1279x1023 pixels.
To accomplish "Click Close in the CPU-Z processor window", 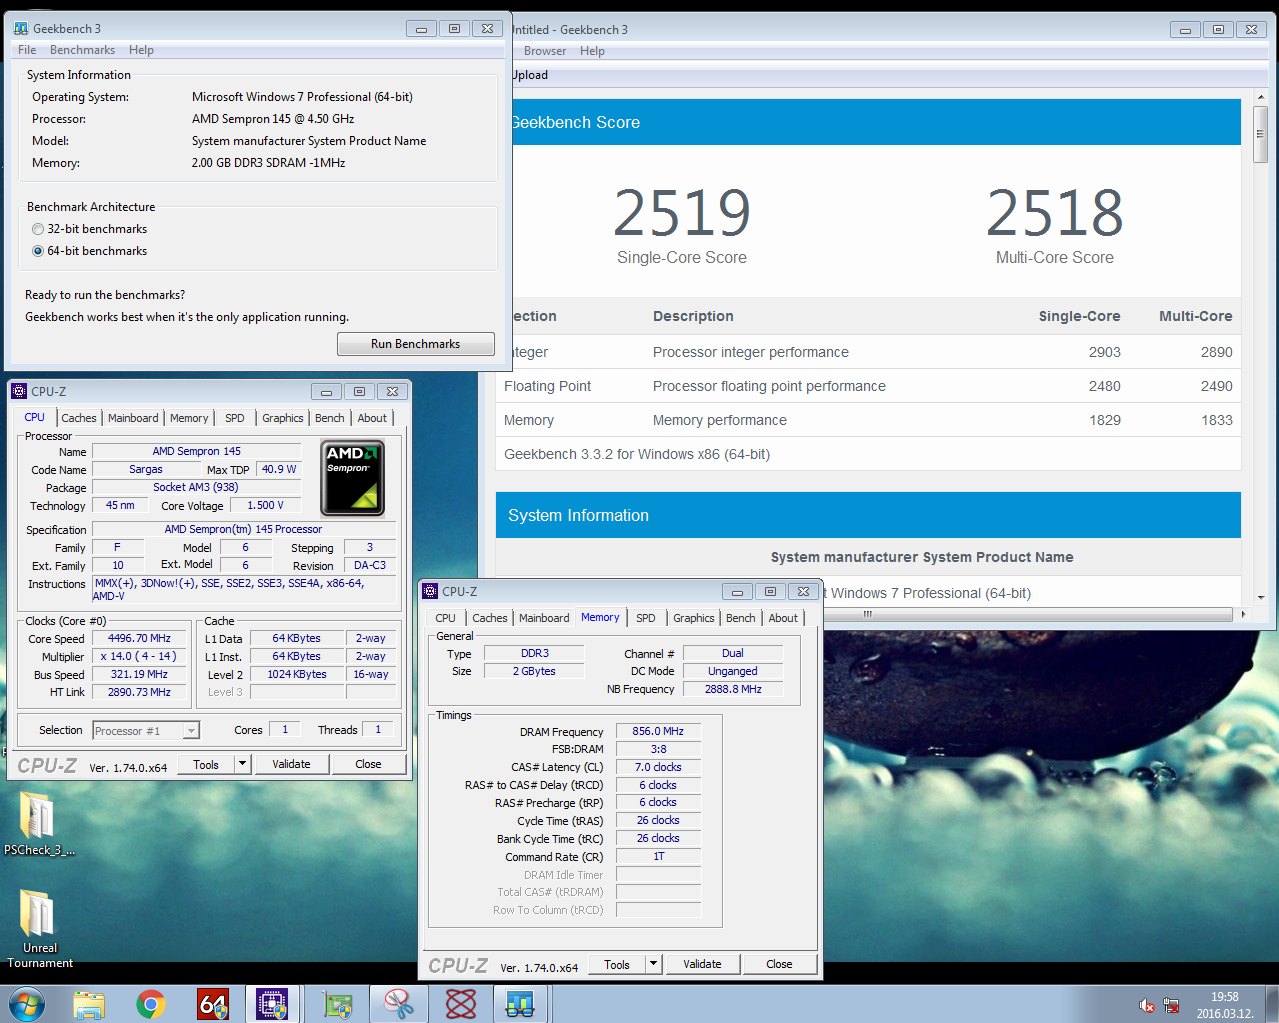I will [x=368, y=764].
